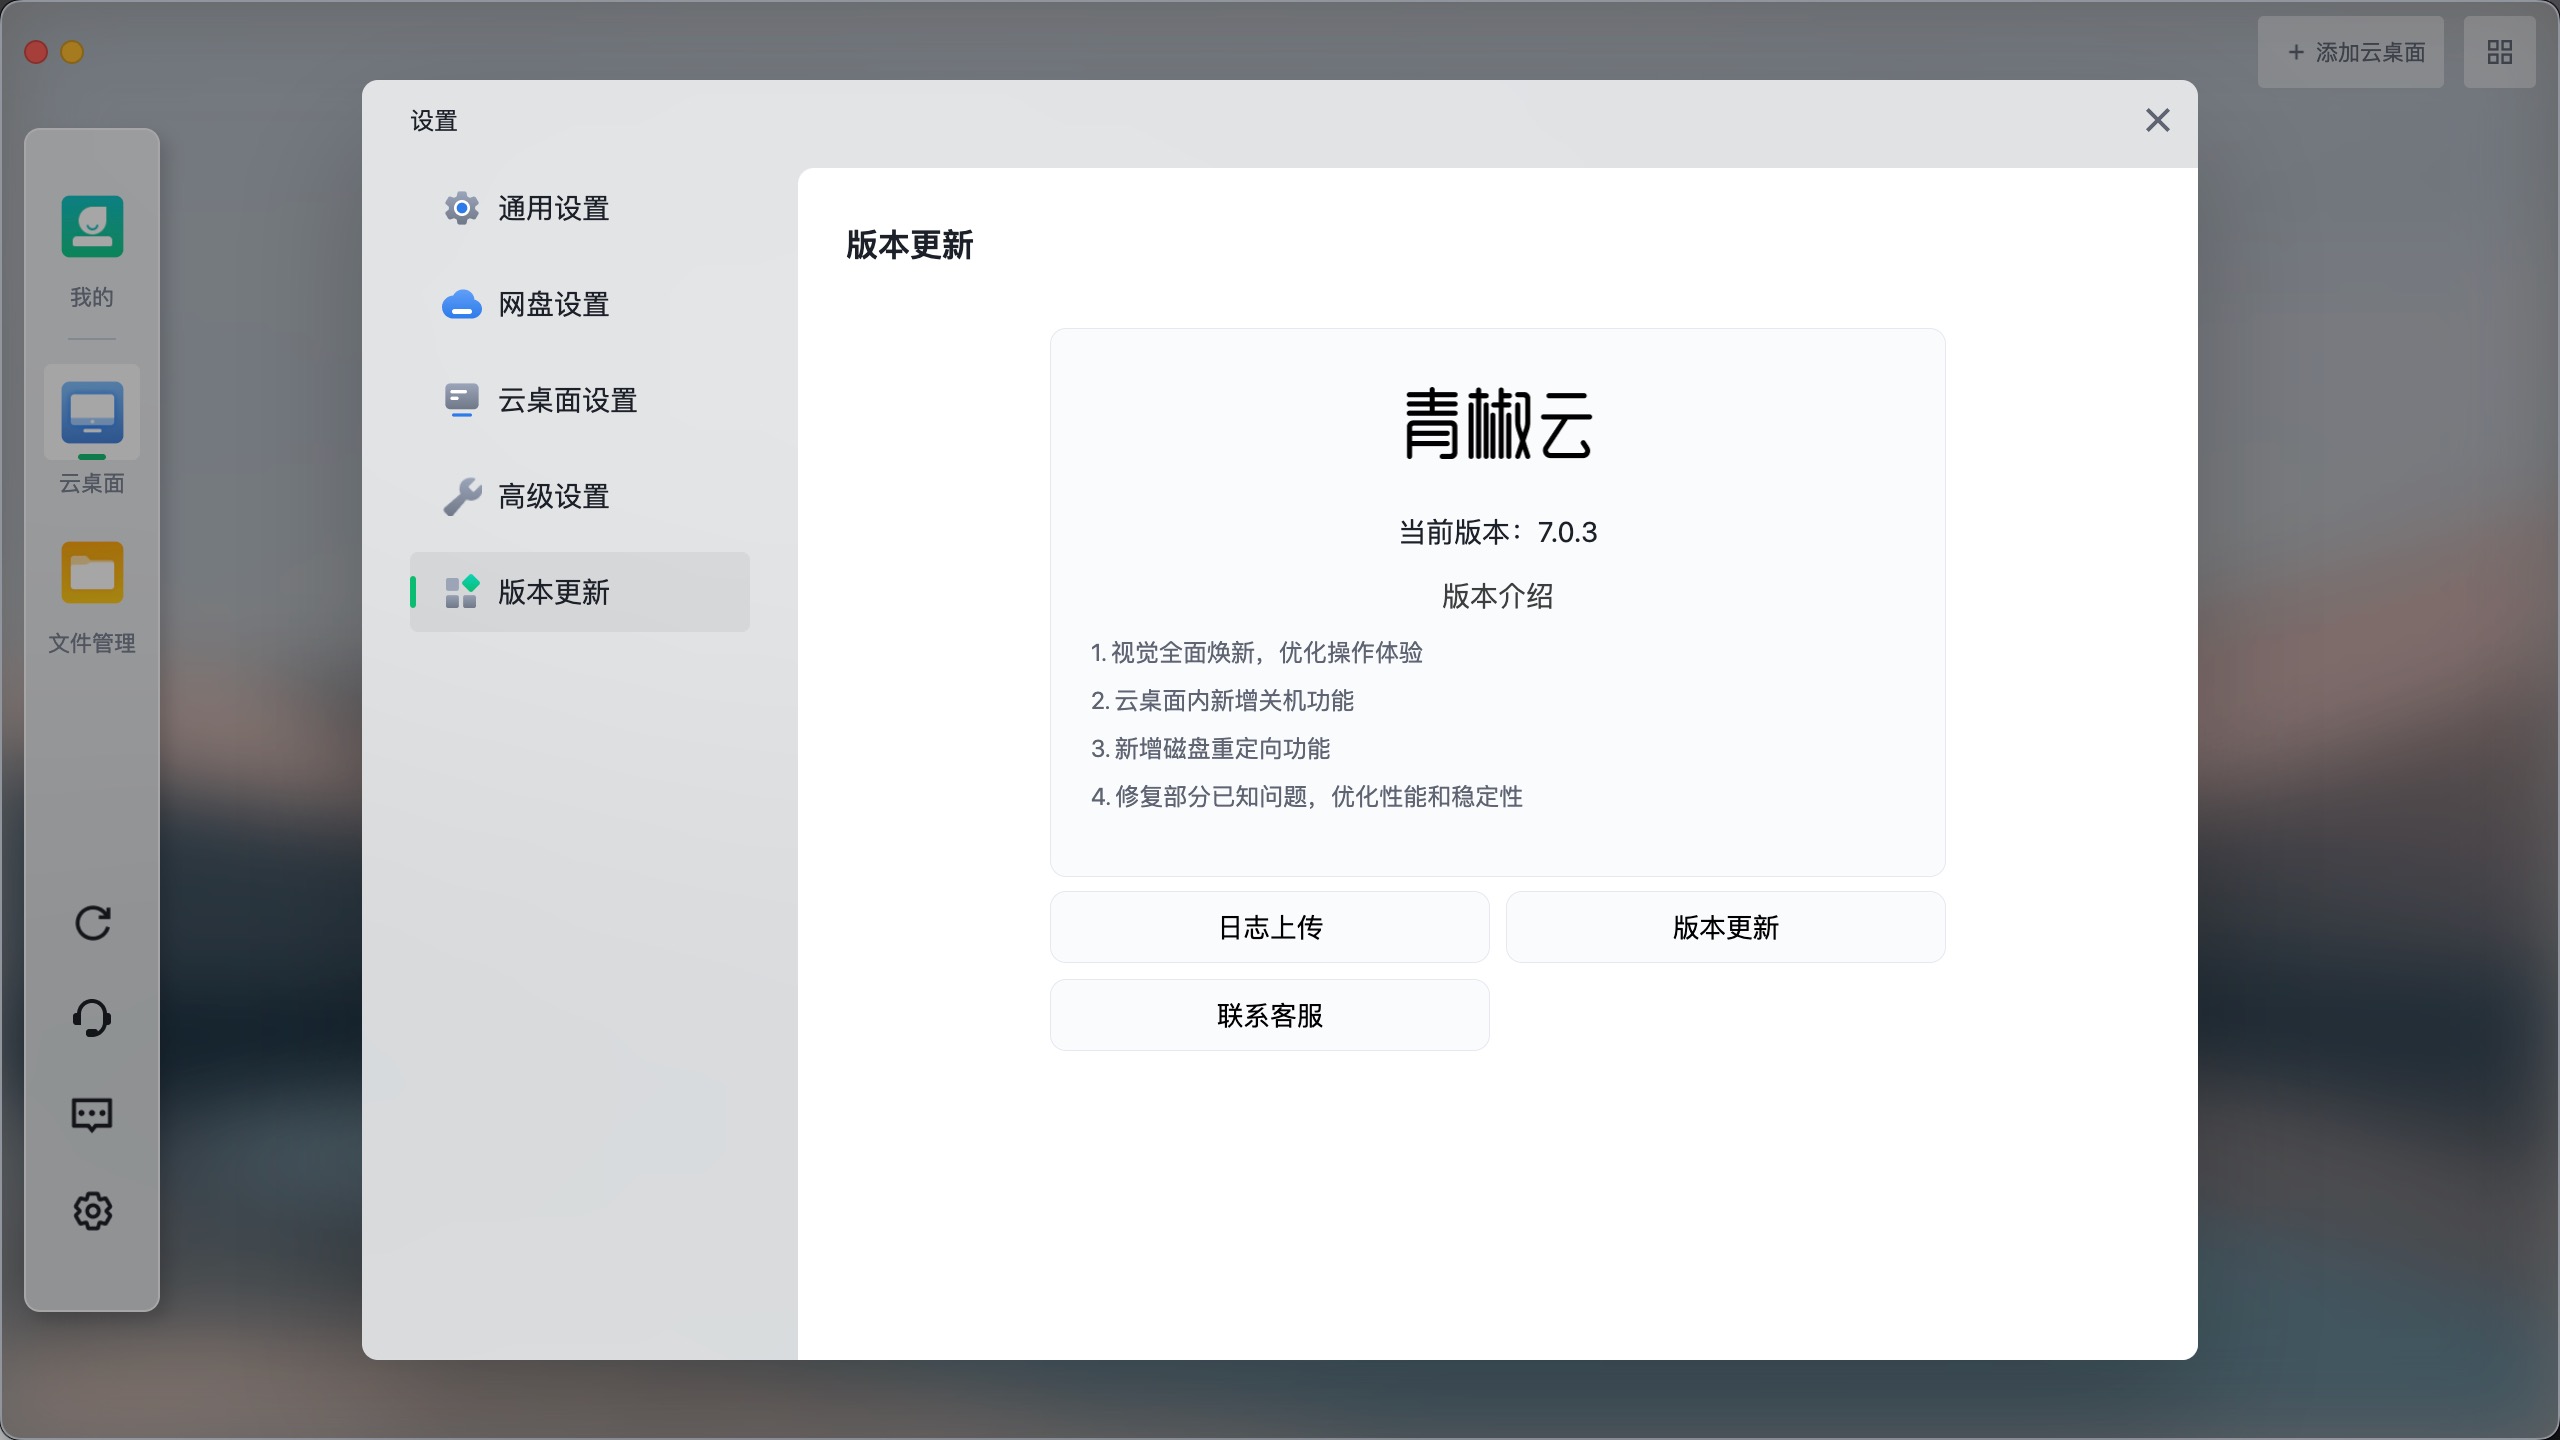Click the 版本更新 button under version card
This screenshot has height=1440, width=2560.
[1726, 927]
